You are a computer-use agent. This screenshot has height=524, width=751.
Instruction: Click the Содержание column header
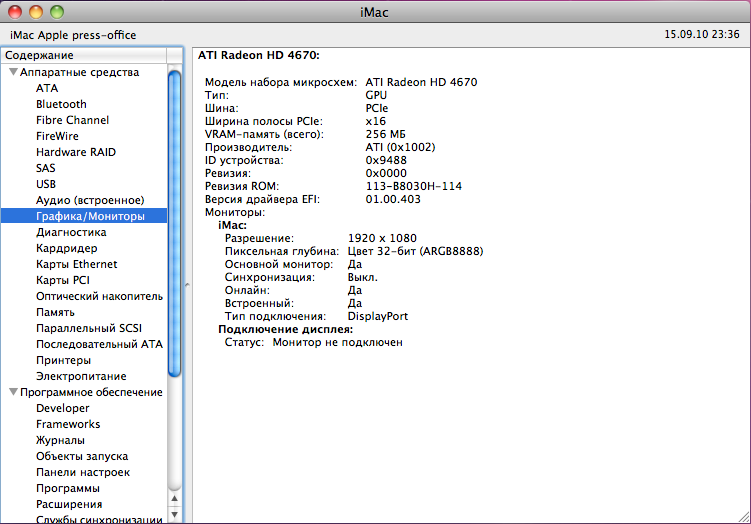tap(84, 55)
